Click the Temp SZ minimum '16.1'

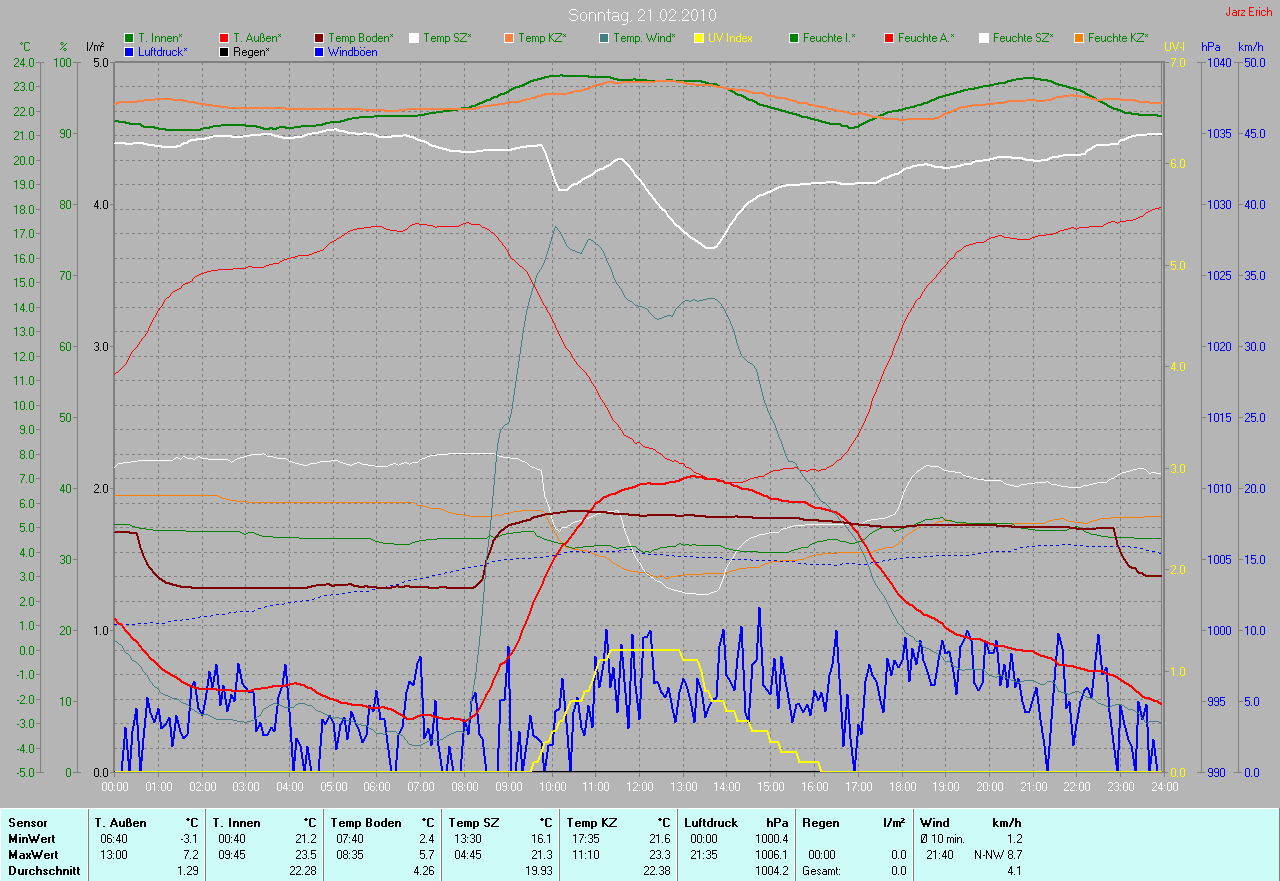click(x=540, y=839)
